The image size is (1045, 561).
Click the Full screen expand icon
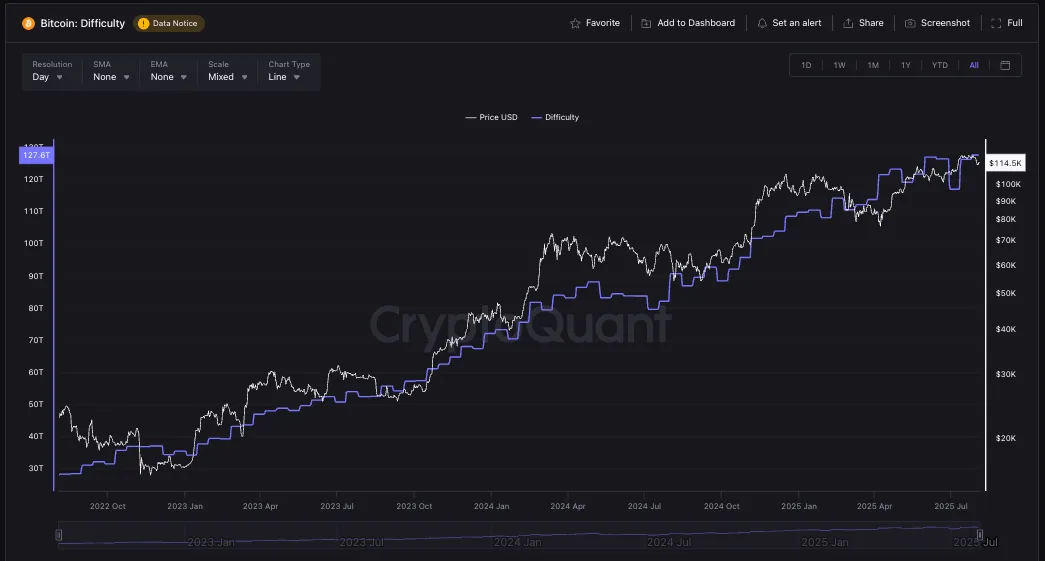pyautogui.click(x=996, y=23)
